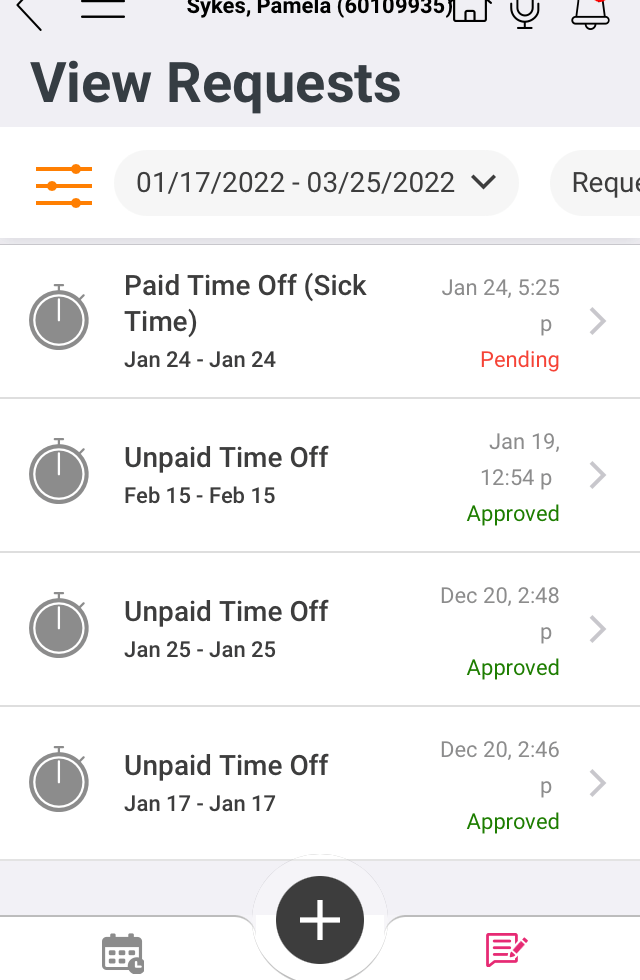The image size is (640, 980).
Task: Expand the Paid Time Off (Sick Time) chevron
Action: point(598,321)
